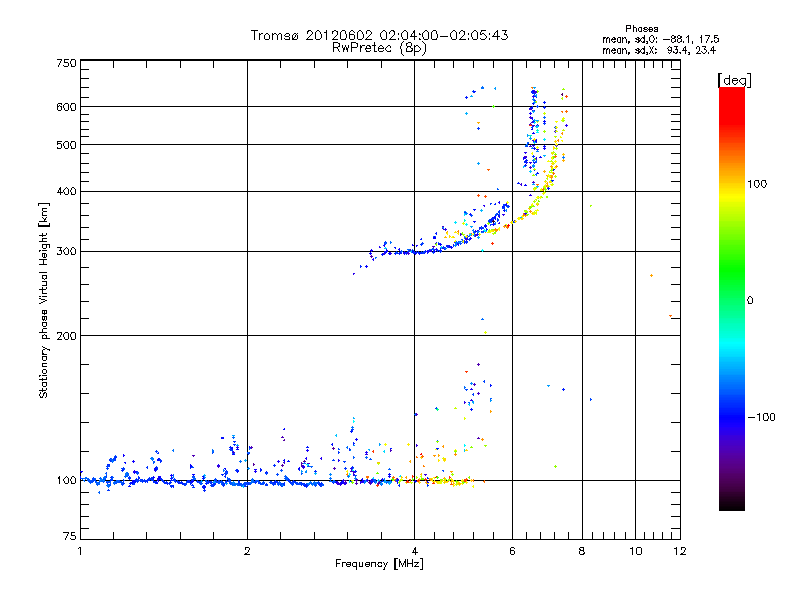Click x-axis tick label "1"
This screenshot has height=600, width=800.
point(80,551)
